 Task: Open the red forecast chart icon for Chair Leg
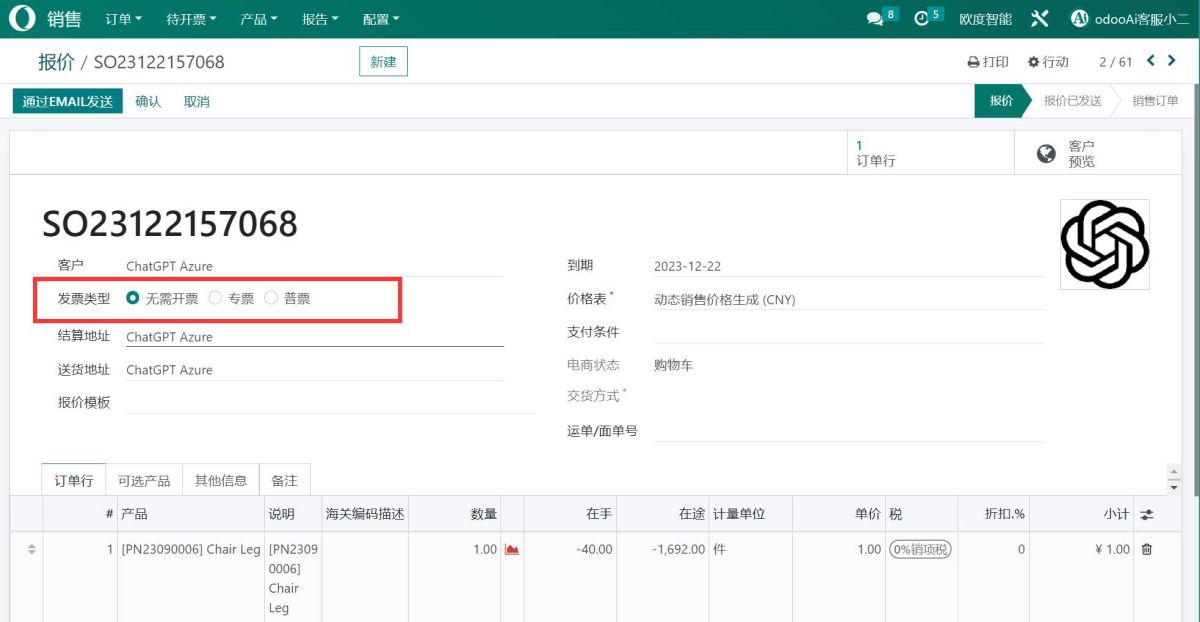[x=512, y=549]
